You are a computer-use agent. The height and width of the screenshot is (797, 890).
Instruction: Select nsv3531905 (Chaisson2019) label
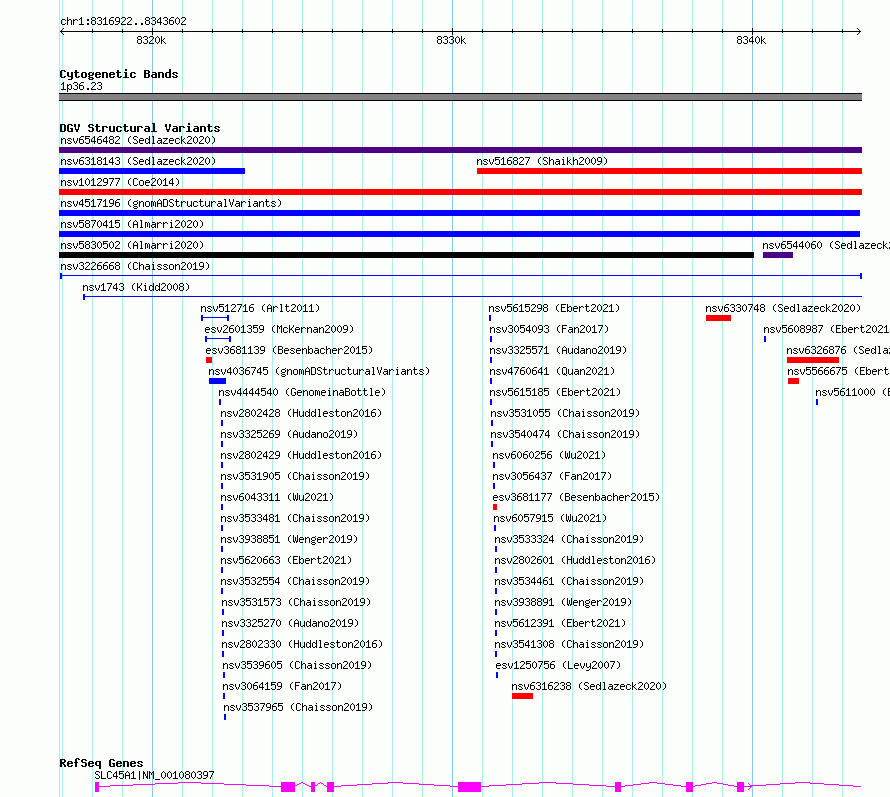click(295, 476)
